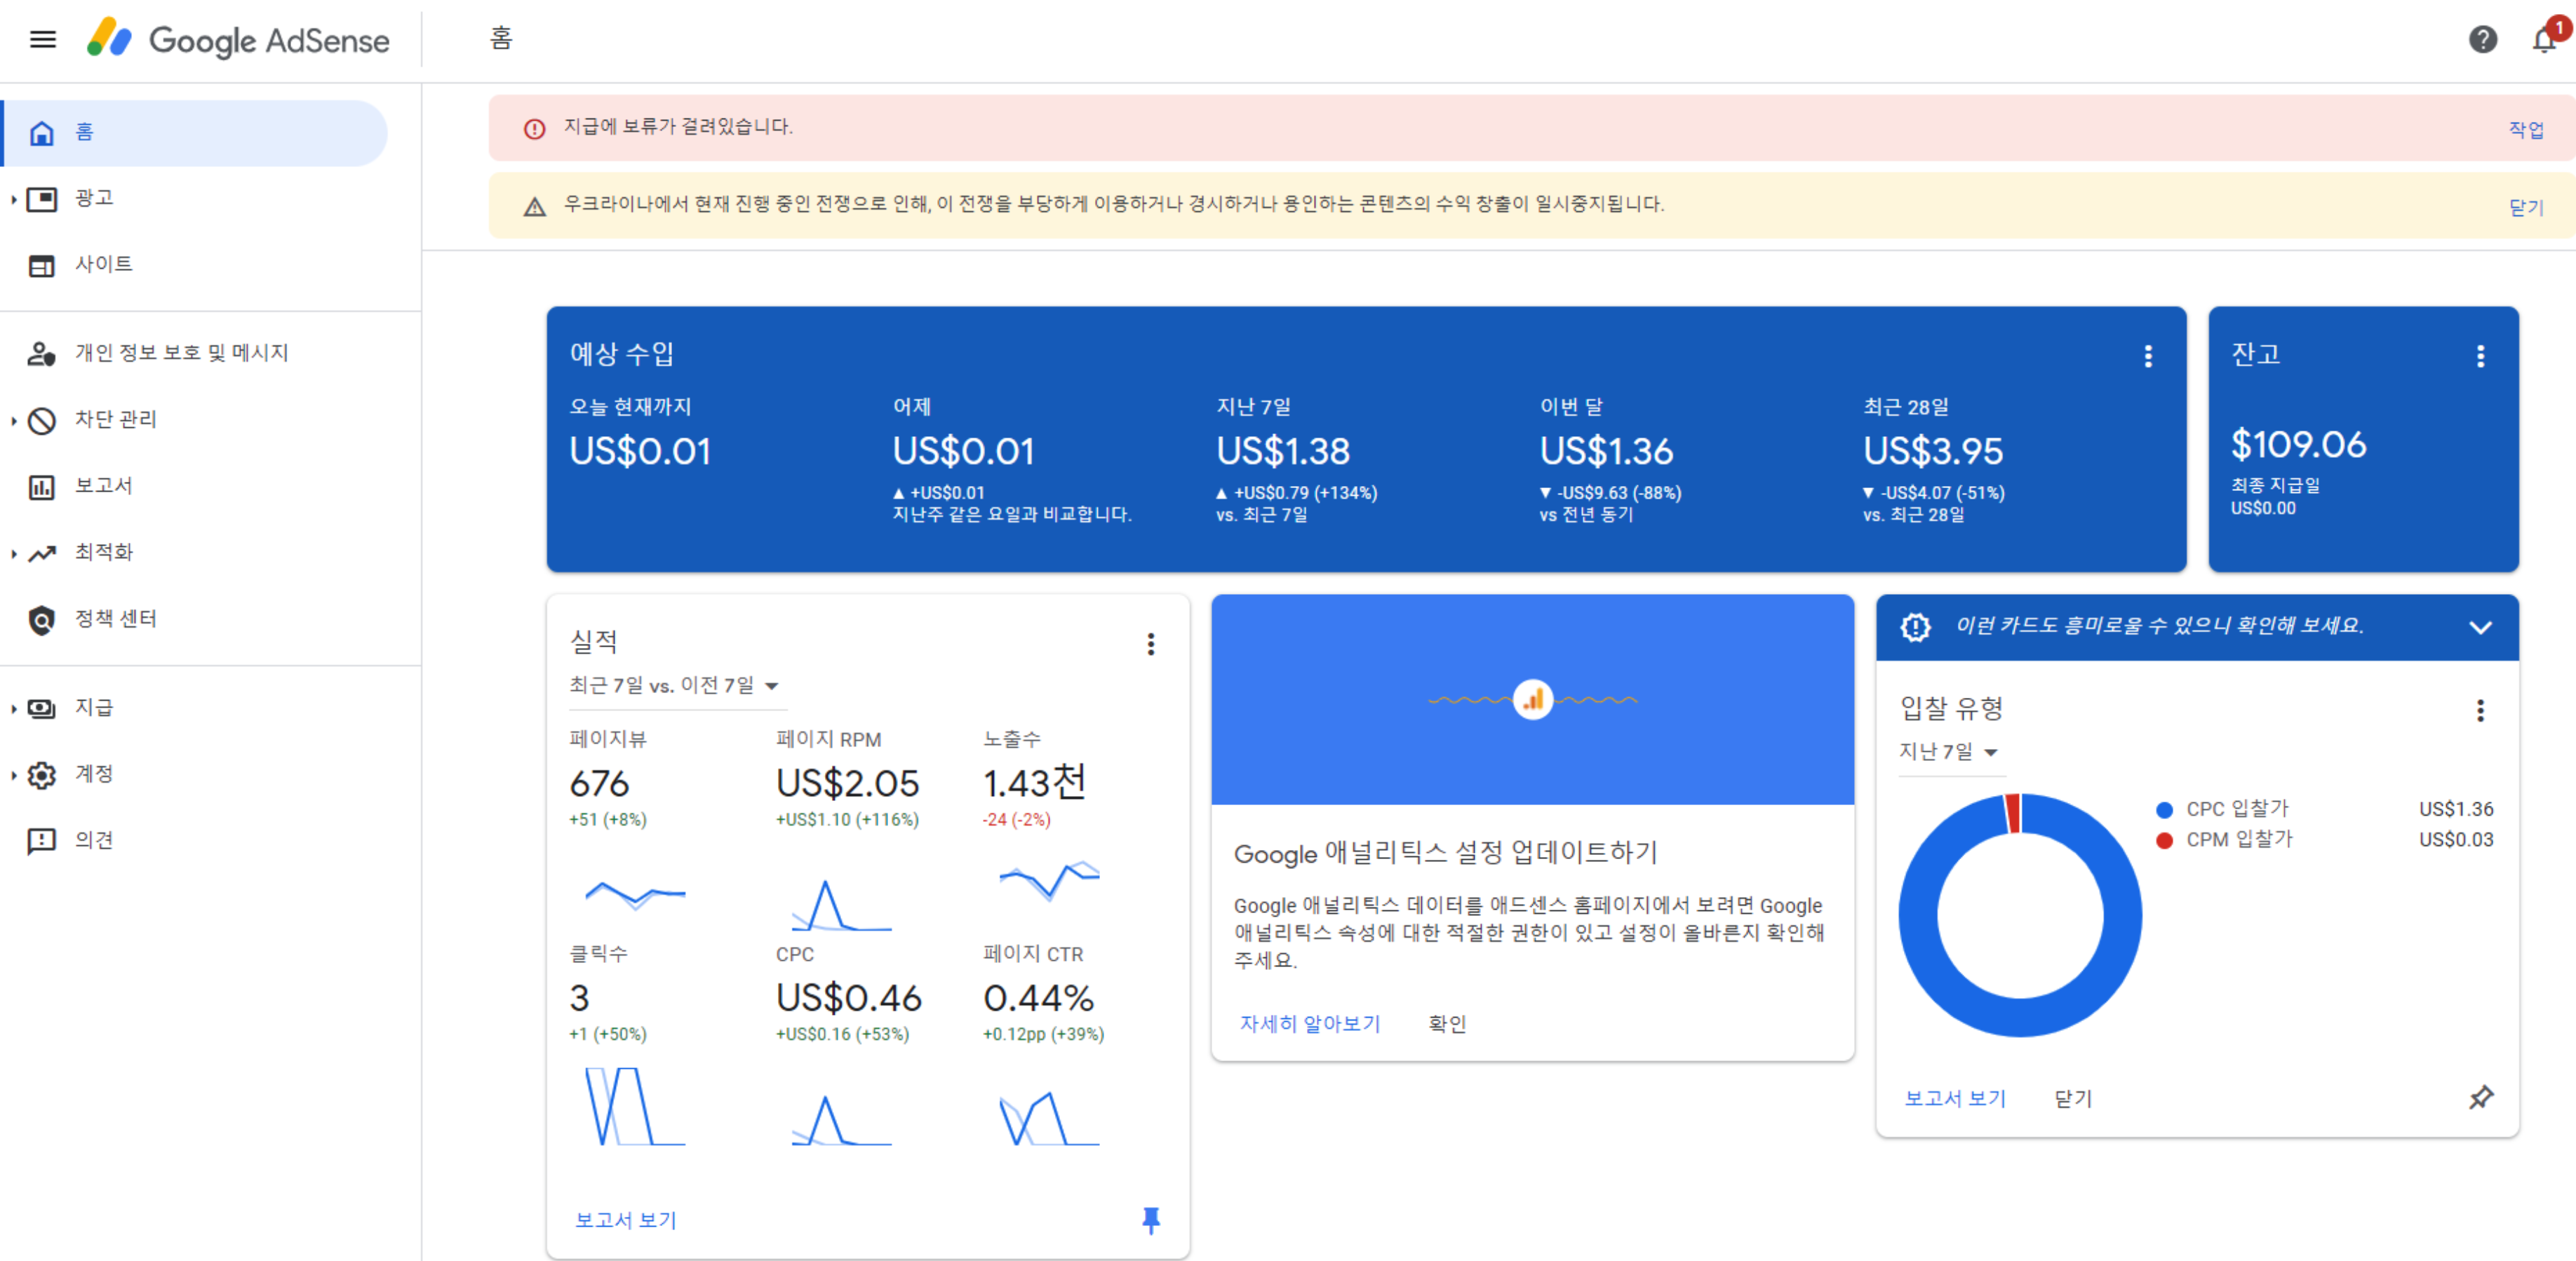The image size is (2576, 1261).
Task: Open 최근 7일 vs. 이전 7일 dropdown
Action: click(673, 686)
